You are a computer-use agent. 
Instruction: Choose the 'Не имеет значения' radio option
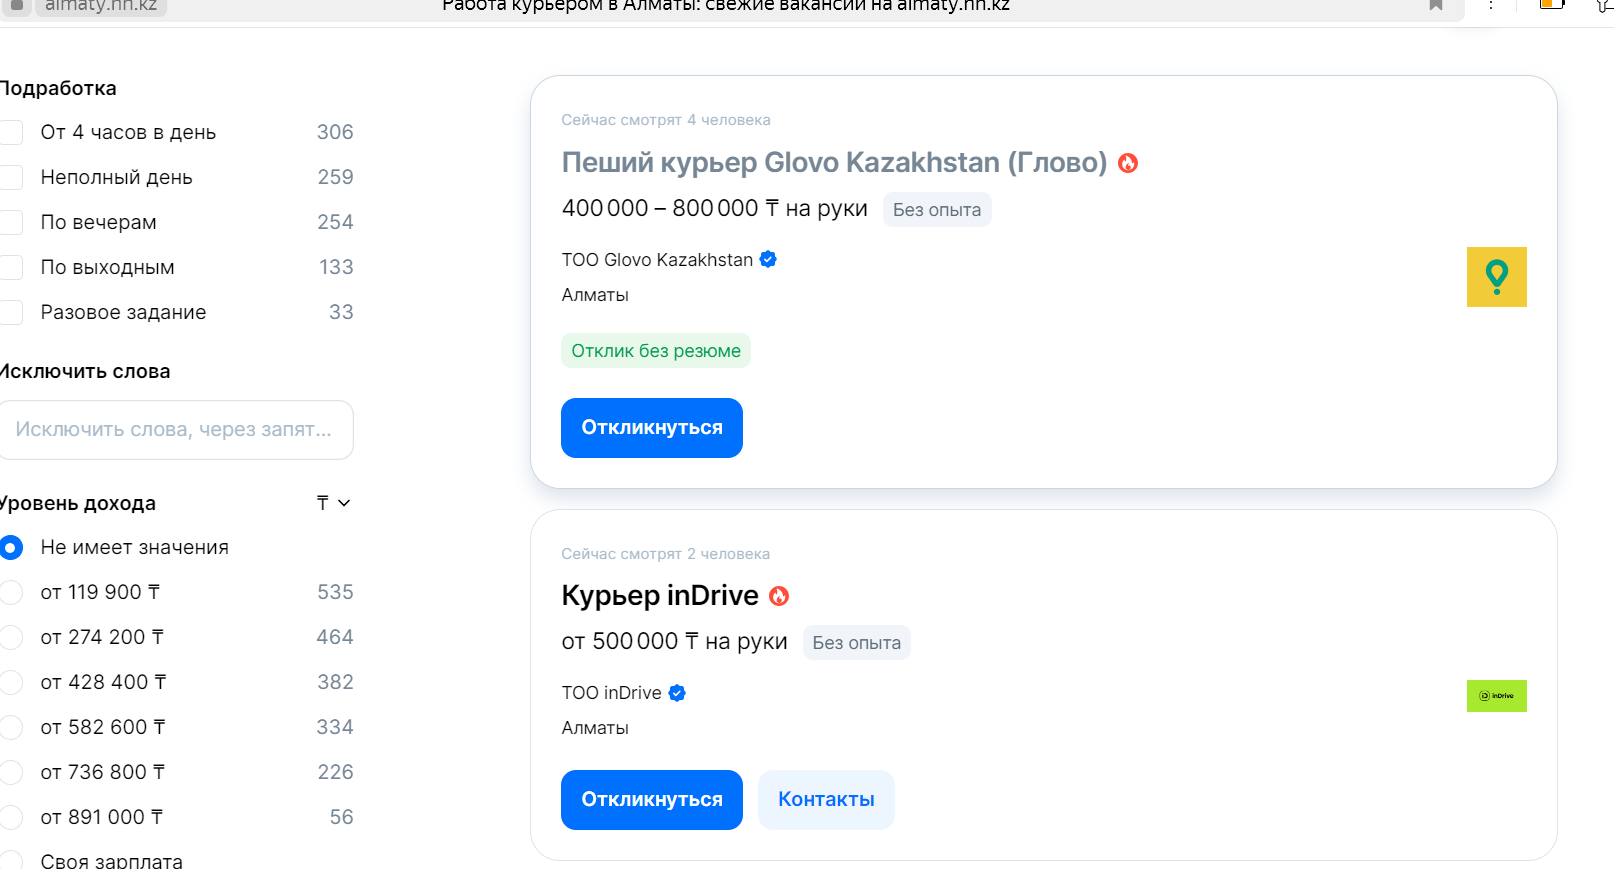[x=11, y=547]
